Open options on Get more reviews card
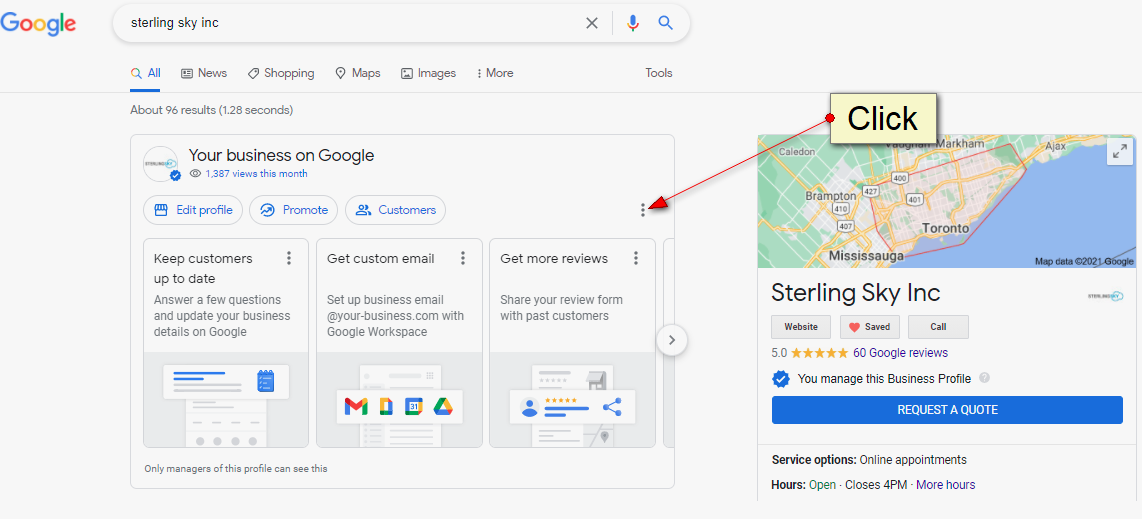1142x519 pixels. click(x=636, y=258)
